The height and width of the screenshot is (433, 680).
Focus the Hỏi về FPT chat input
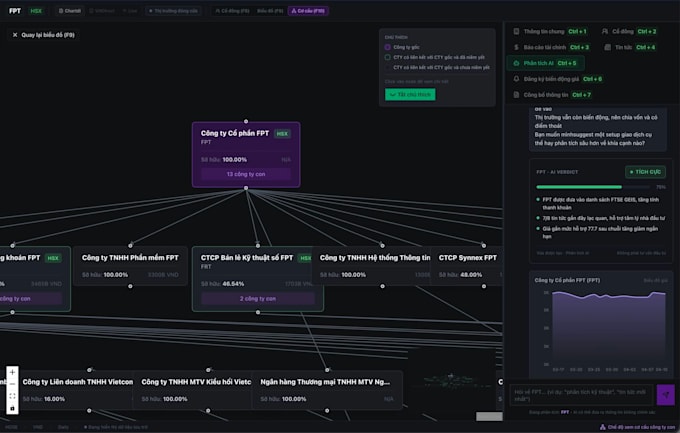pos(581,395)
